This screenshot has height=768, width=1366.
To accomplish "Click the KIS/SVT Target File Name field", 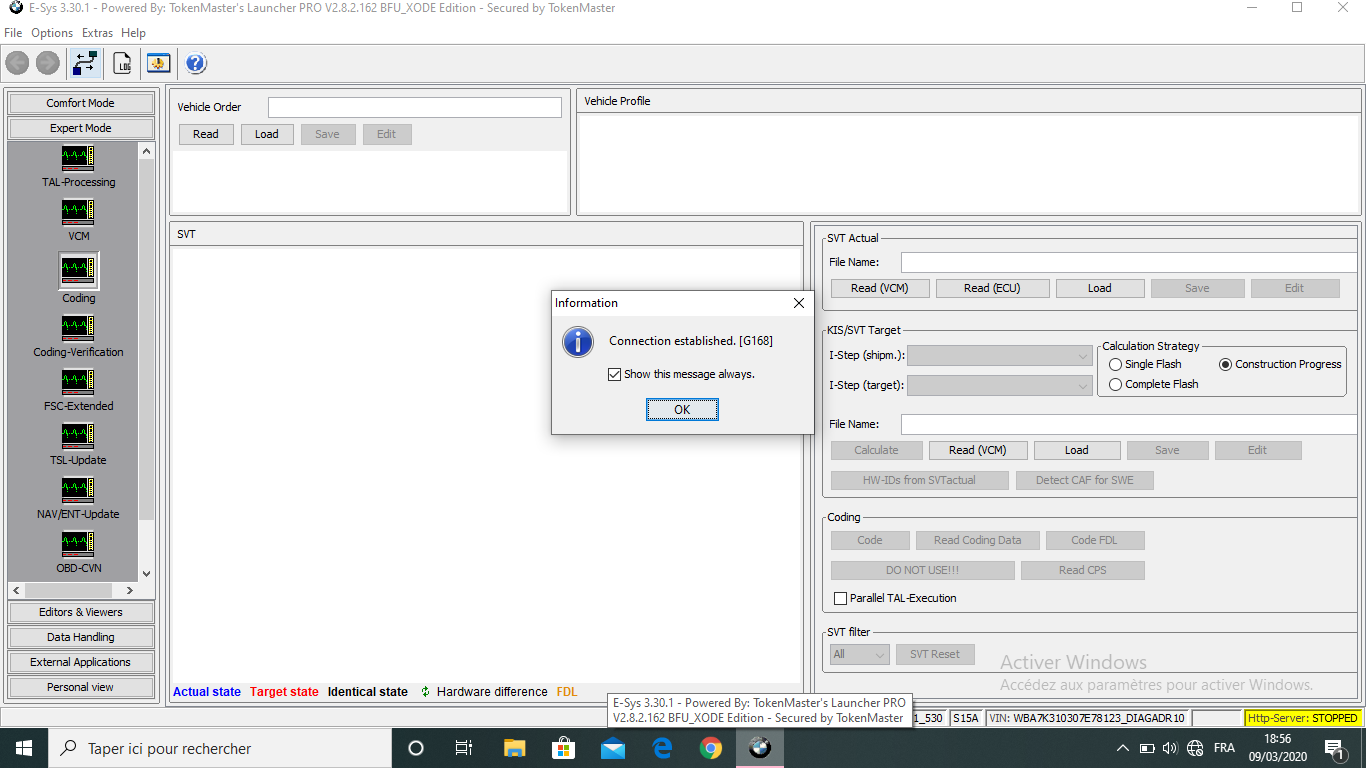I will click(x=1129, y=424).
